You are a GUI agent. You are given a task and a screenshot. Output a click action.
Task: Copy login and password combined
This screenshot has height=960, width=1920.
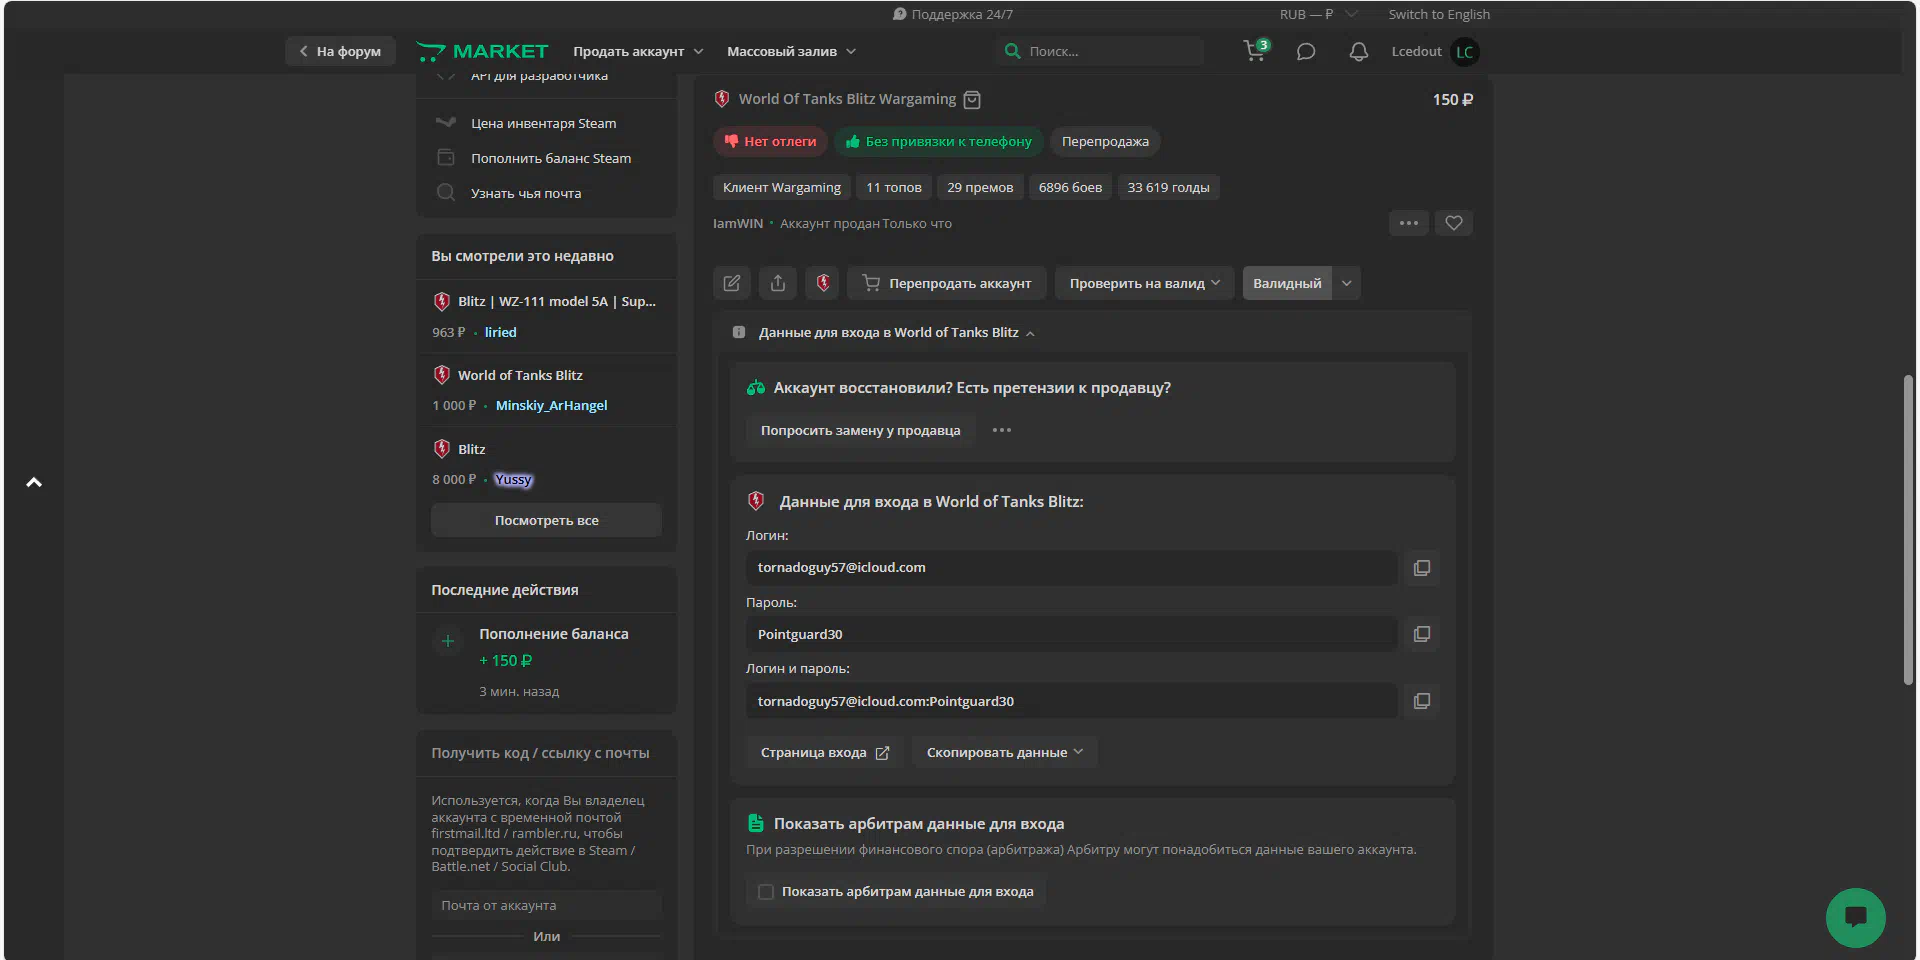click(x=1422, y=701)
